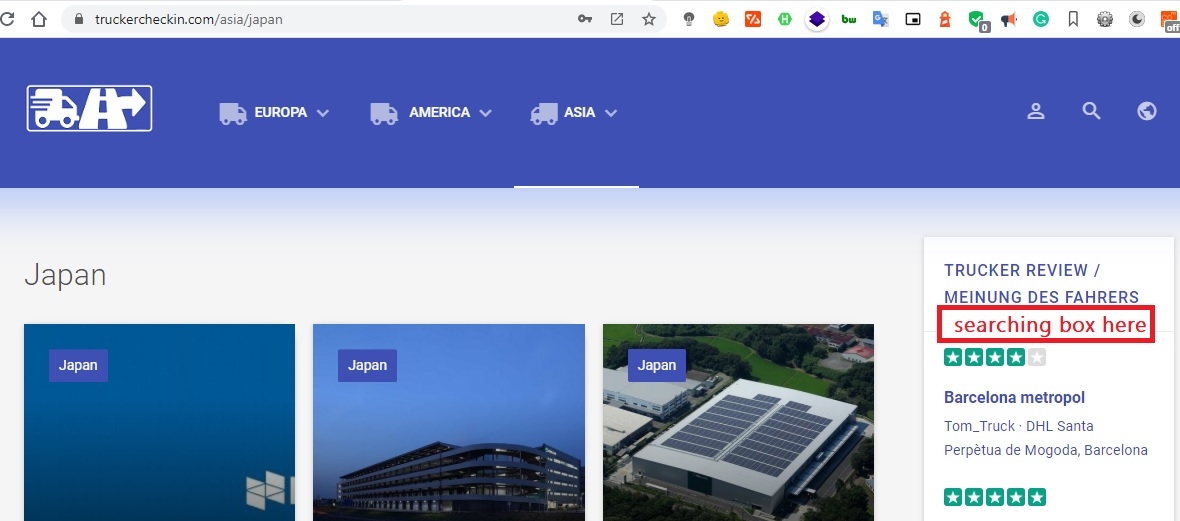The width and height of the screenshot is (1180, 521).
Task: Expand the EUROPA dropdown chevron
Action: tap(323, 113)
